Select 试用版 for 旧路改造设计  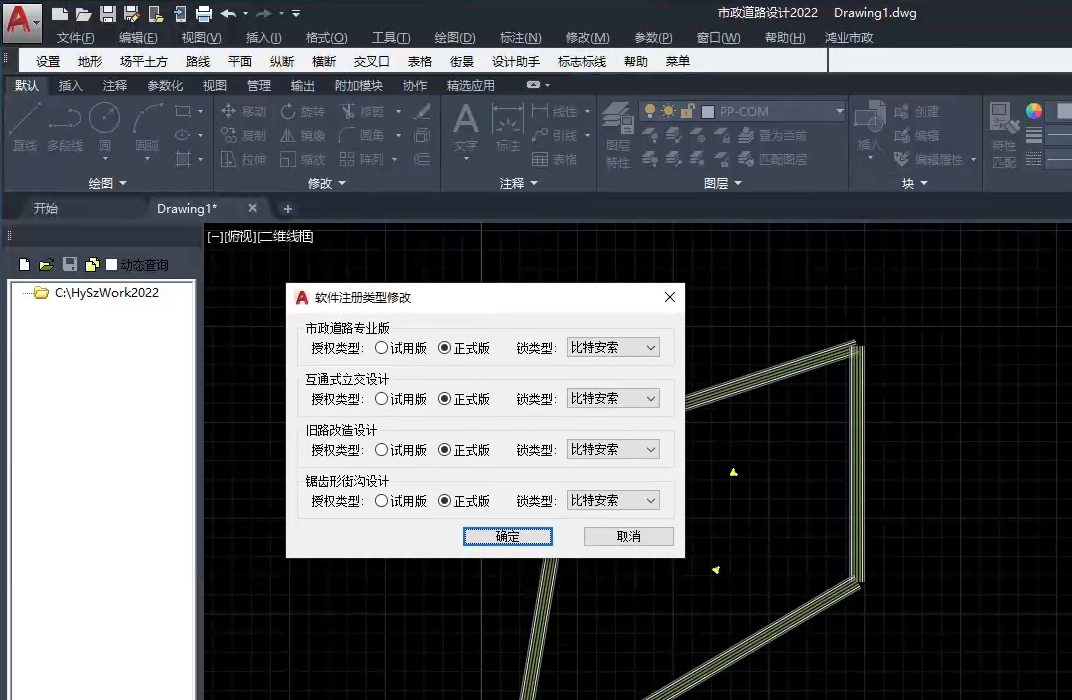(x=381, y=450)
